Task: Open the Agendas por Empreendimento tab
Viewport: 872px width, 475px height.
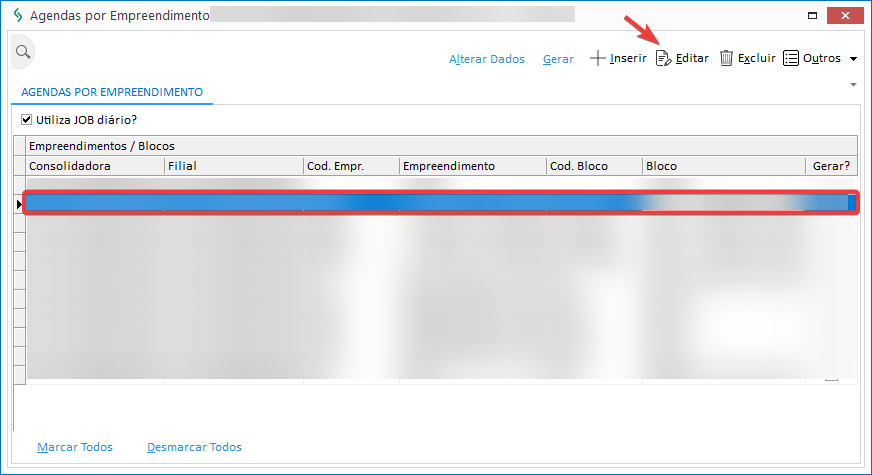Action: coord(112,92)
